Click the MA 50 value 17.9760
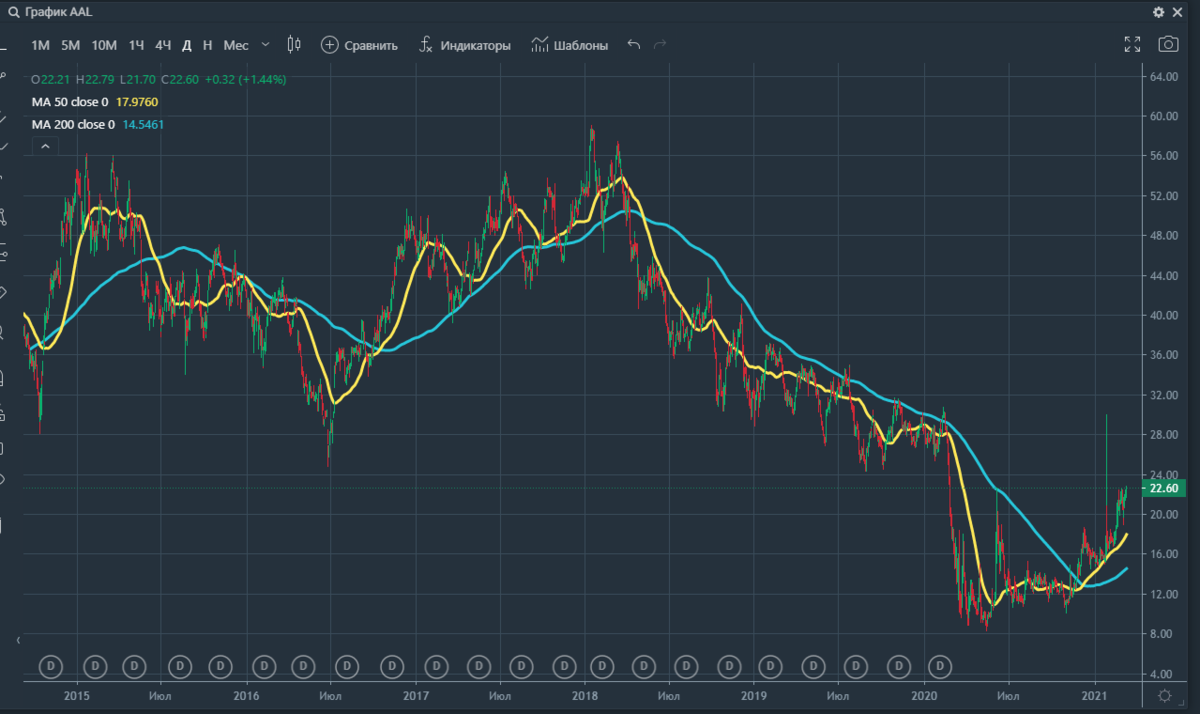Viewport: 1200px width, 714px height. click(138, 102)
